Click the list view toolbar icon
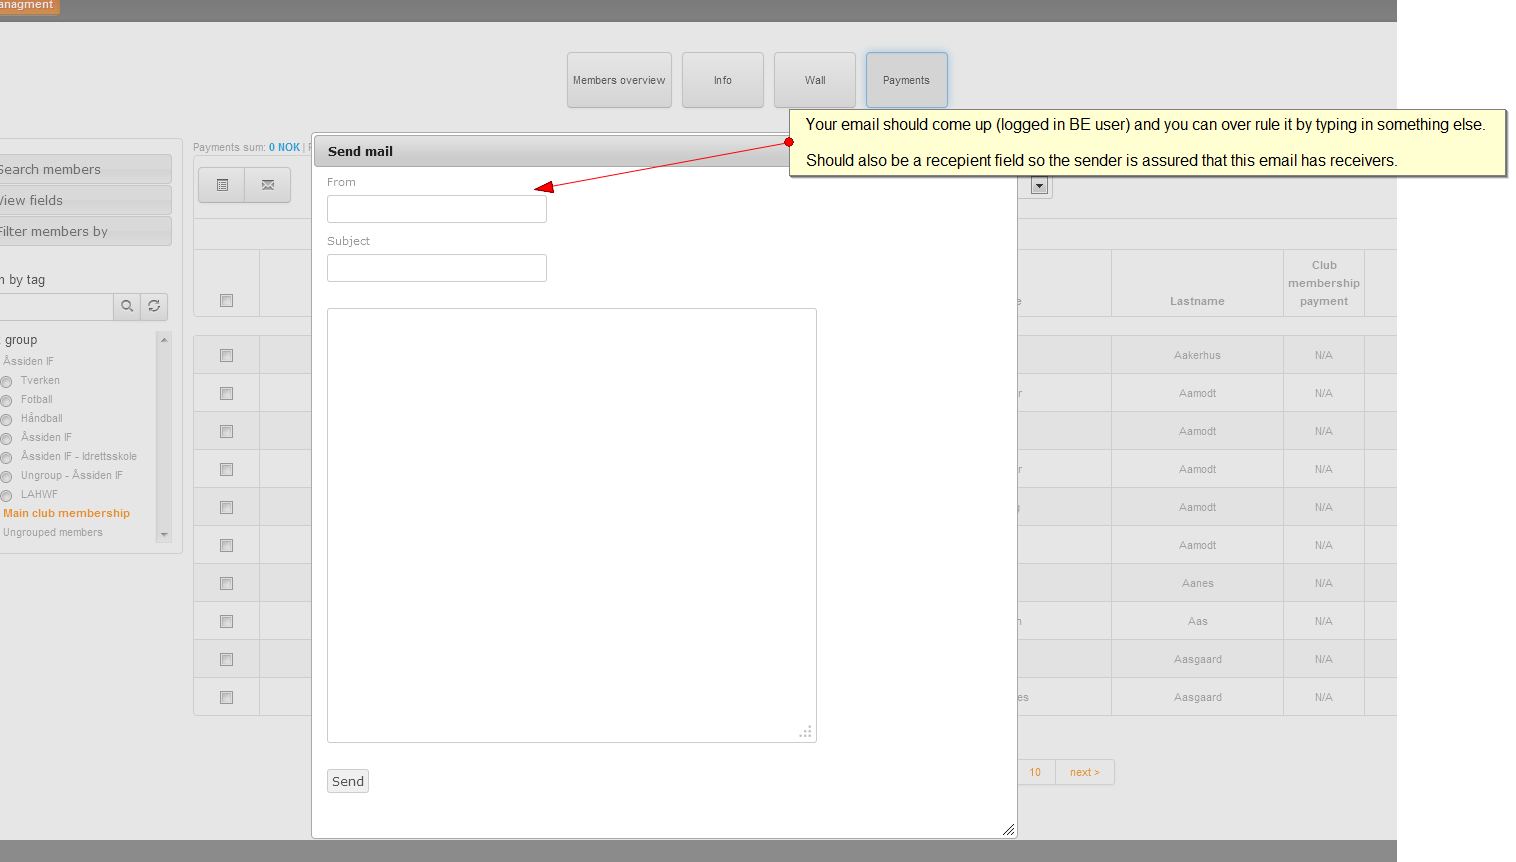The width and height of the screenshot is (1516, 862). 222,185
